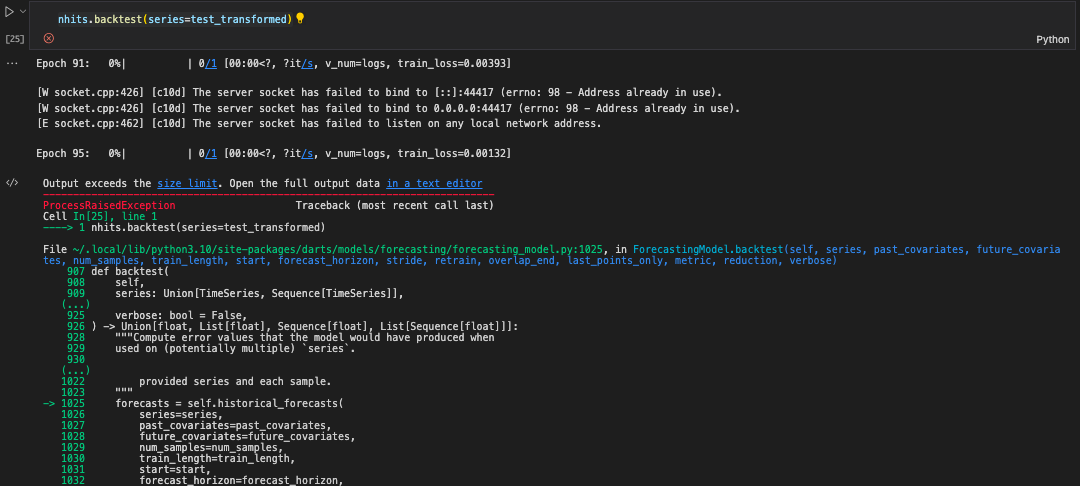Click the 'ProcessRaisedException' error name

(x=109, y=205)
